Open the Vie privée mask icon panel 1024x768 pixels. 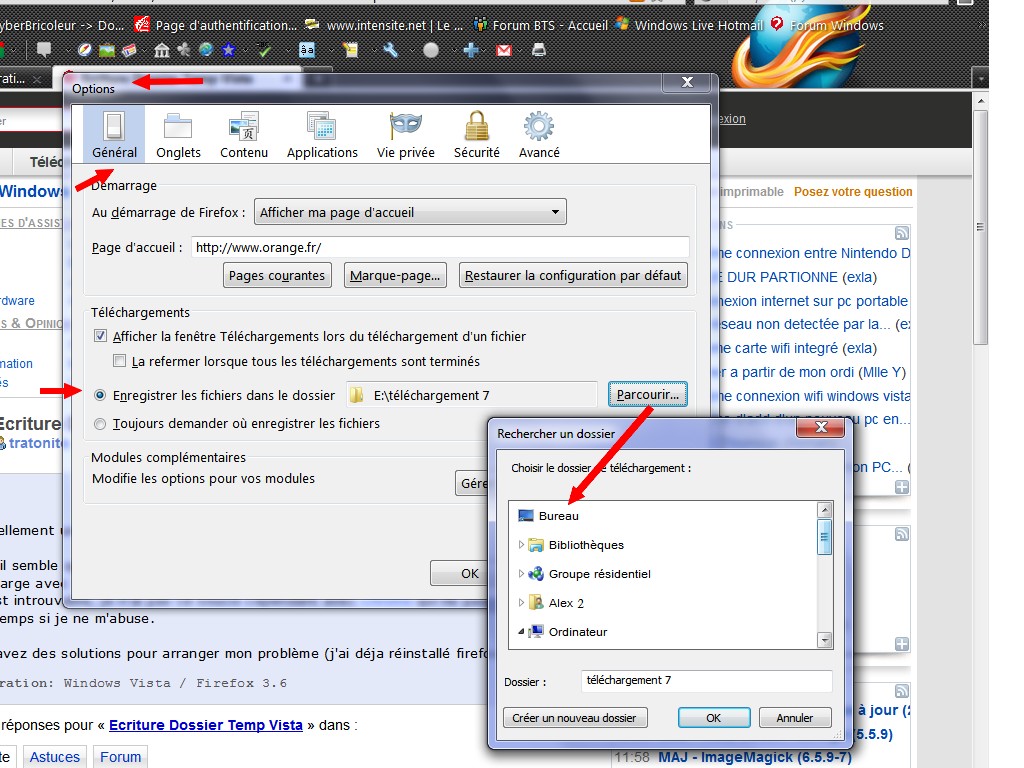click(405, 134)
